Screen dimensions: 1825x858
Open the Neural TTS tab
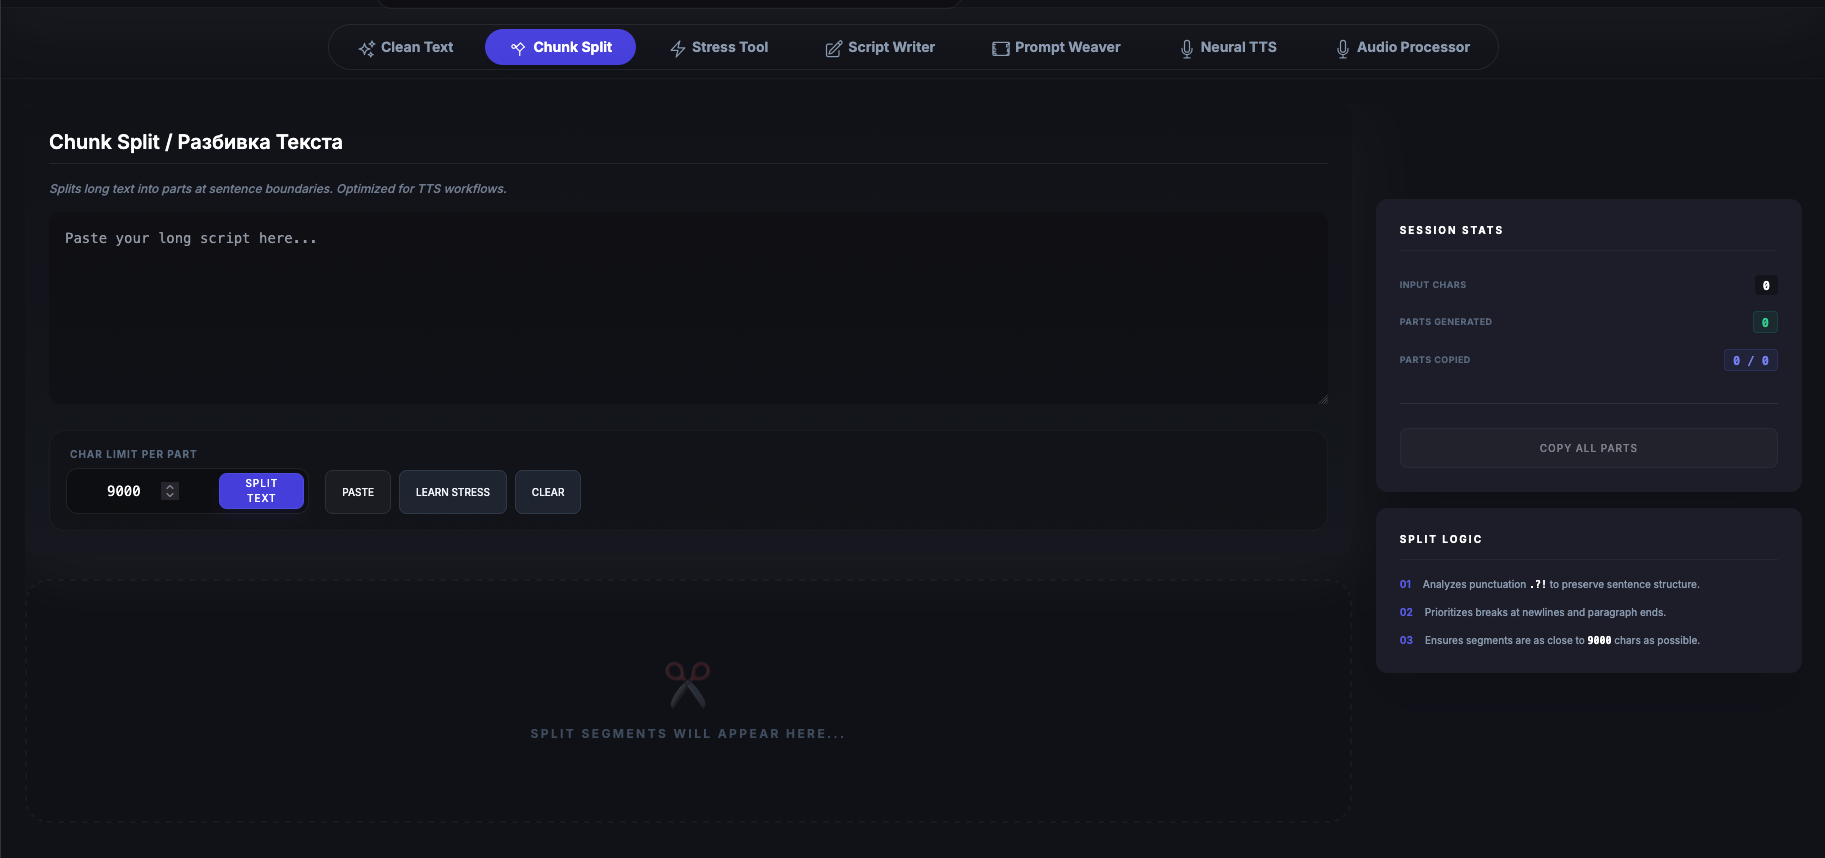point(1228,47)
